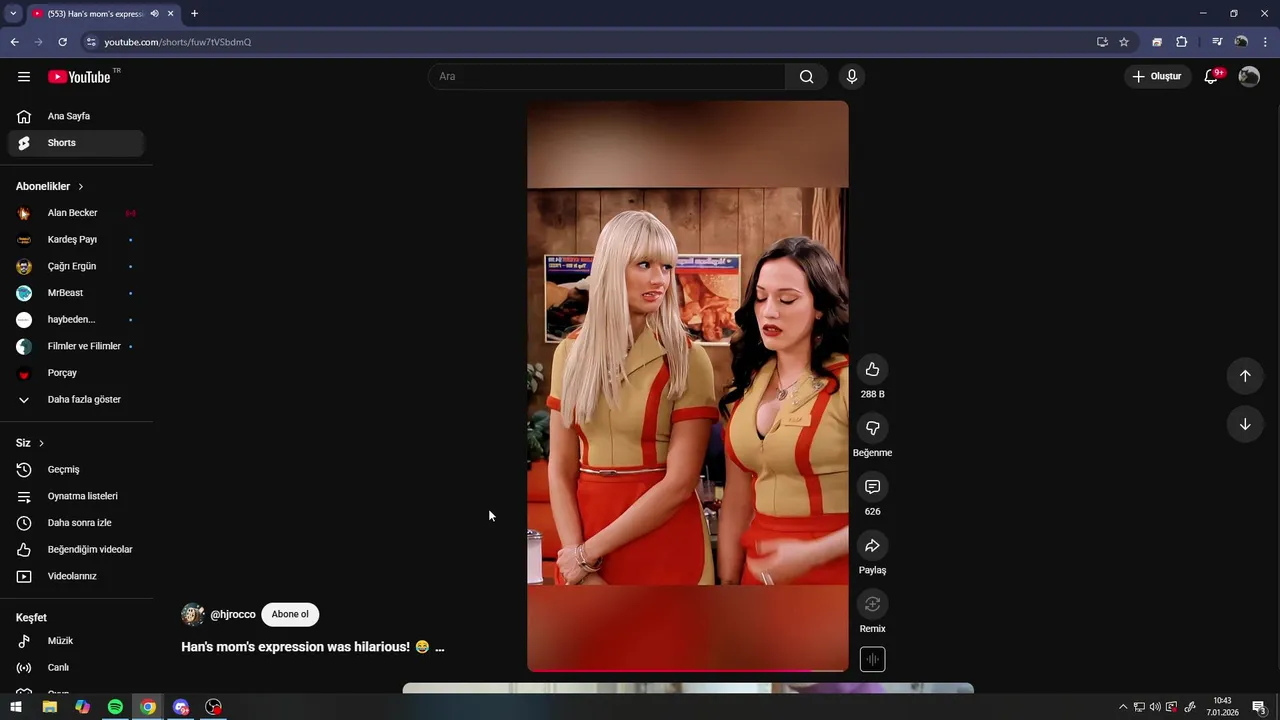Open OBS Studio from the taskbar
This screenshot has width=1280, height=720.
[213, 707]
